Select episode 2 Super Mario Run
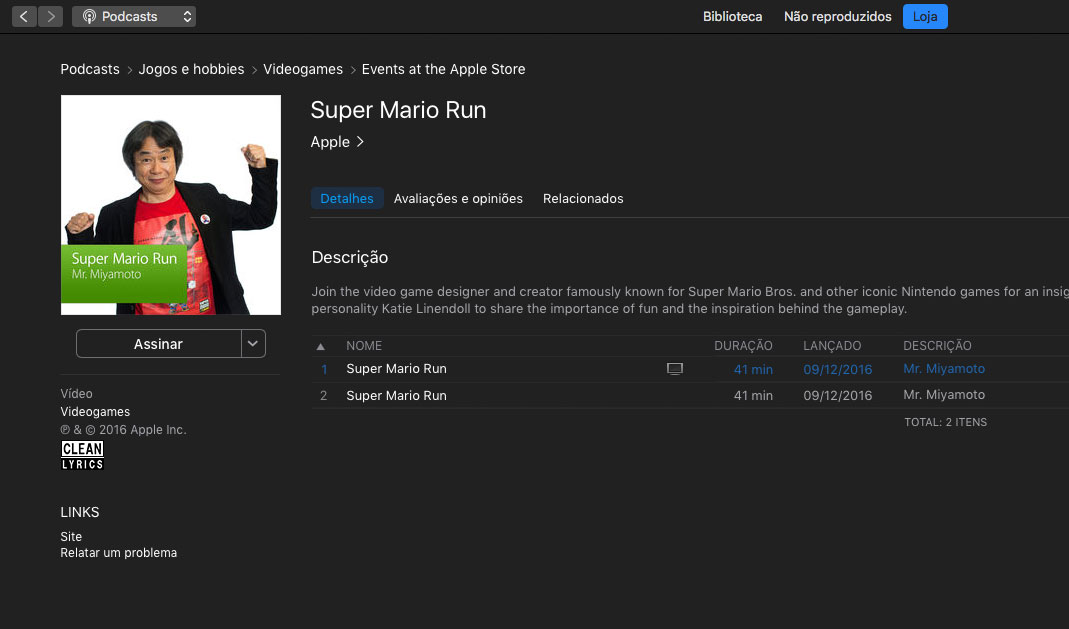 (396, 395)
